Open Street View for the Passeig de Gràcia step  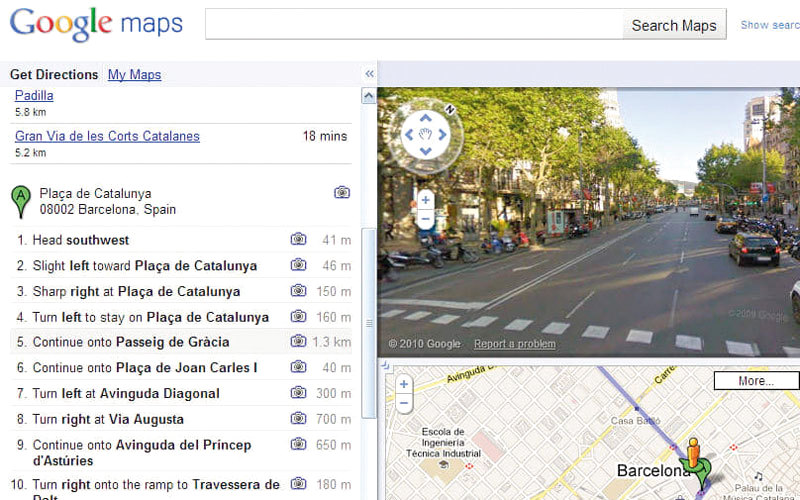tap(298, 342)
